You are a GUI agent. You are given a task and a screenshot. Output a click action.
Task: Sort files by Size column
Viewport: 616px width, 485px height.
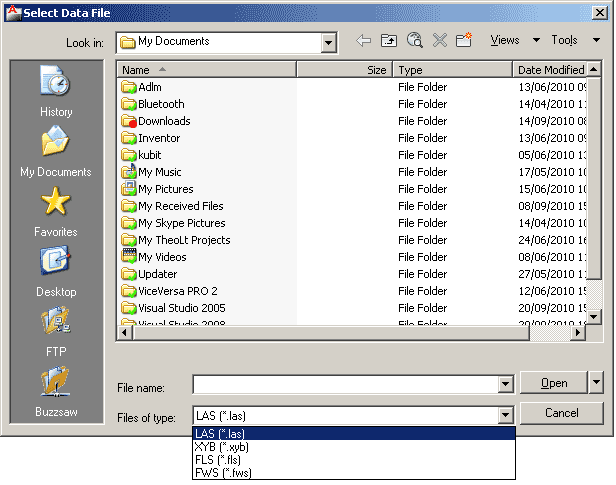tap(345, 70)
